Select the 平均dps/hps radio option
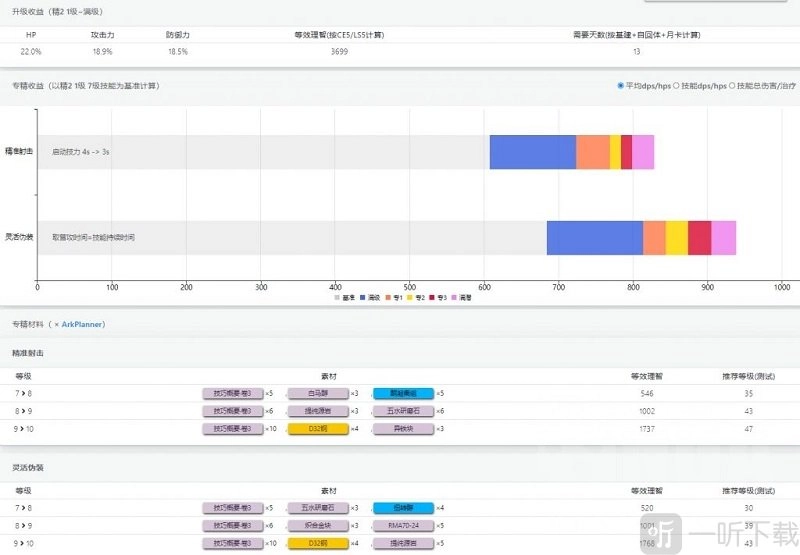This screenshot has height=555, width=800. (x=621, y=86)
